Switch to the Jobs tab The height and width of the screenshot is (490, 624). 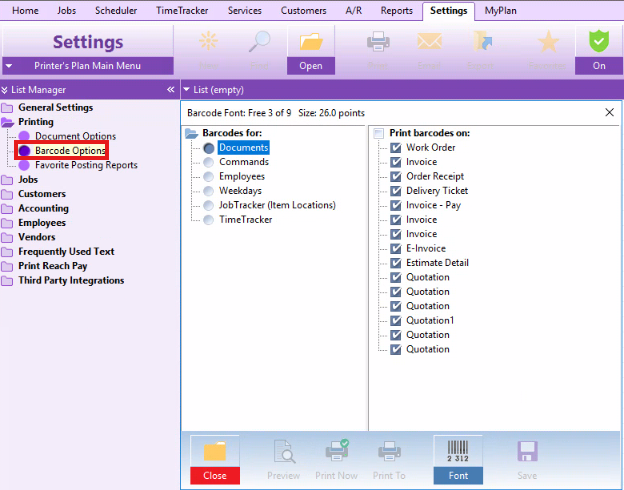tap(66, 11)
